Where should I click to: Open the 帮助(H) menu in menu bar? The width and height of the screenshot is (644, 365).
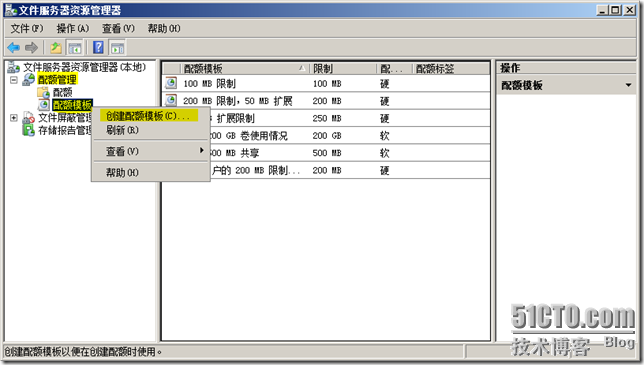pyautogui.click(x=164, y=29)
